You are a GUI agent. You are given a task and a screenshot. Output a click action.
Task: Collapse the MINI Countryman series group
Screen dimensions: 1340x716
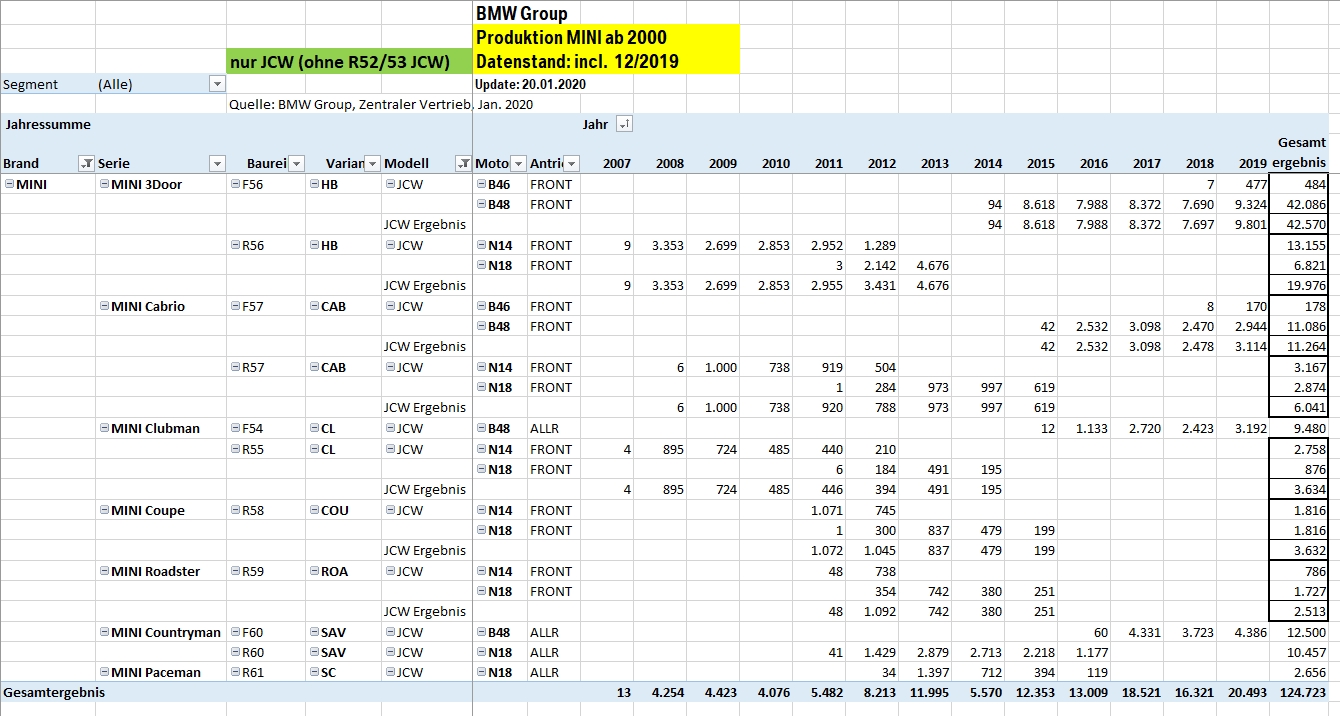coord(104,632)
